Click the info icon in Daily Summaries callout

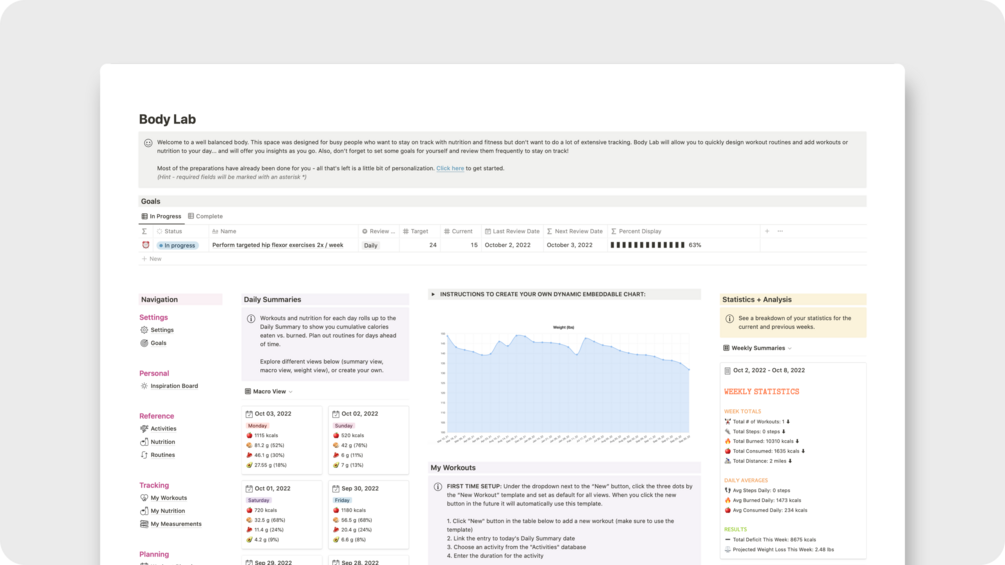251,318
